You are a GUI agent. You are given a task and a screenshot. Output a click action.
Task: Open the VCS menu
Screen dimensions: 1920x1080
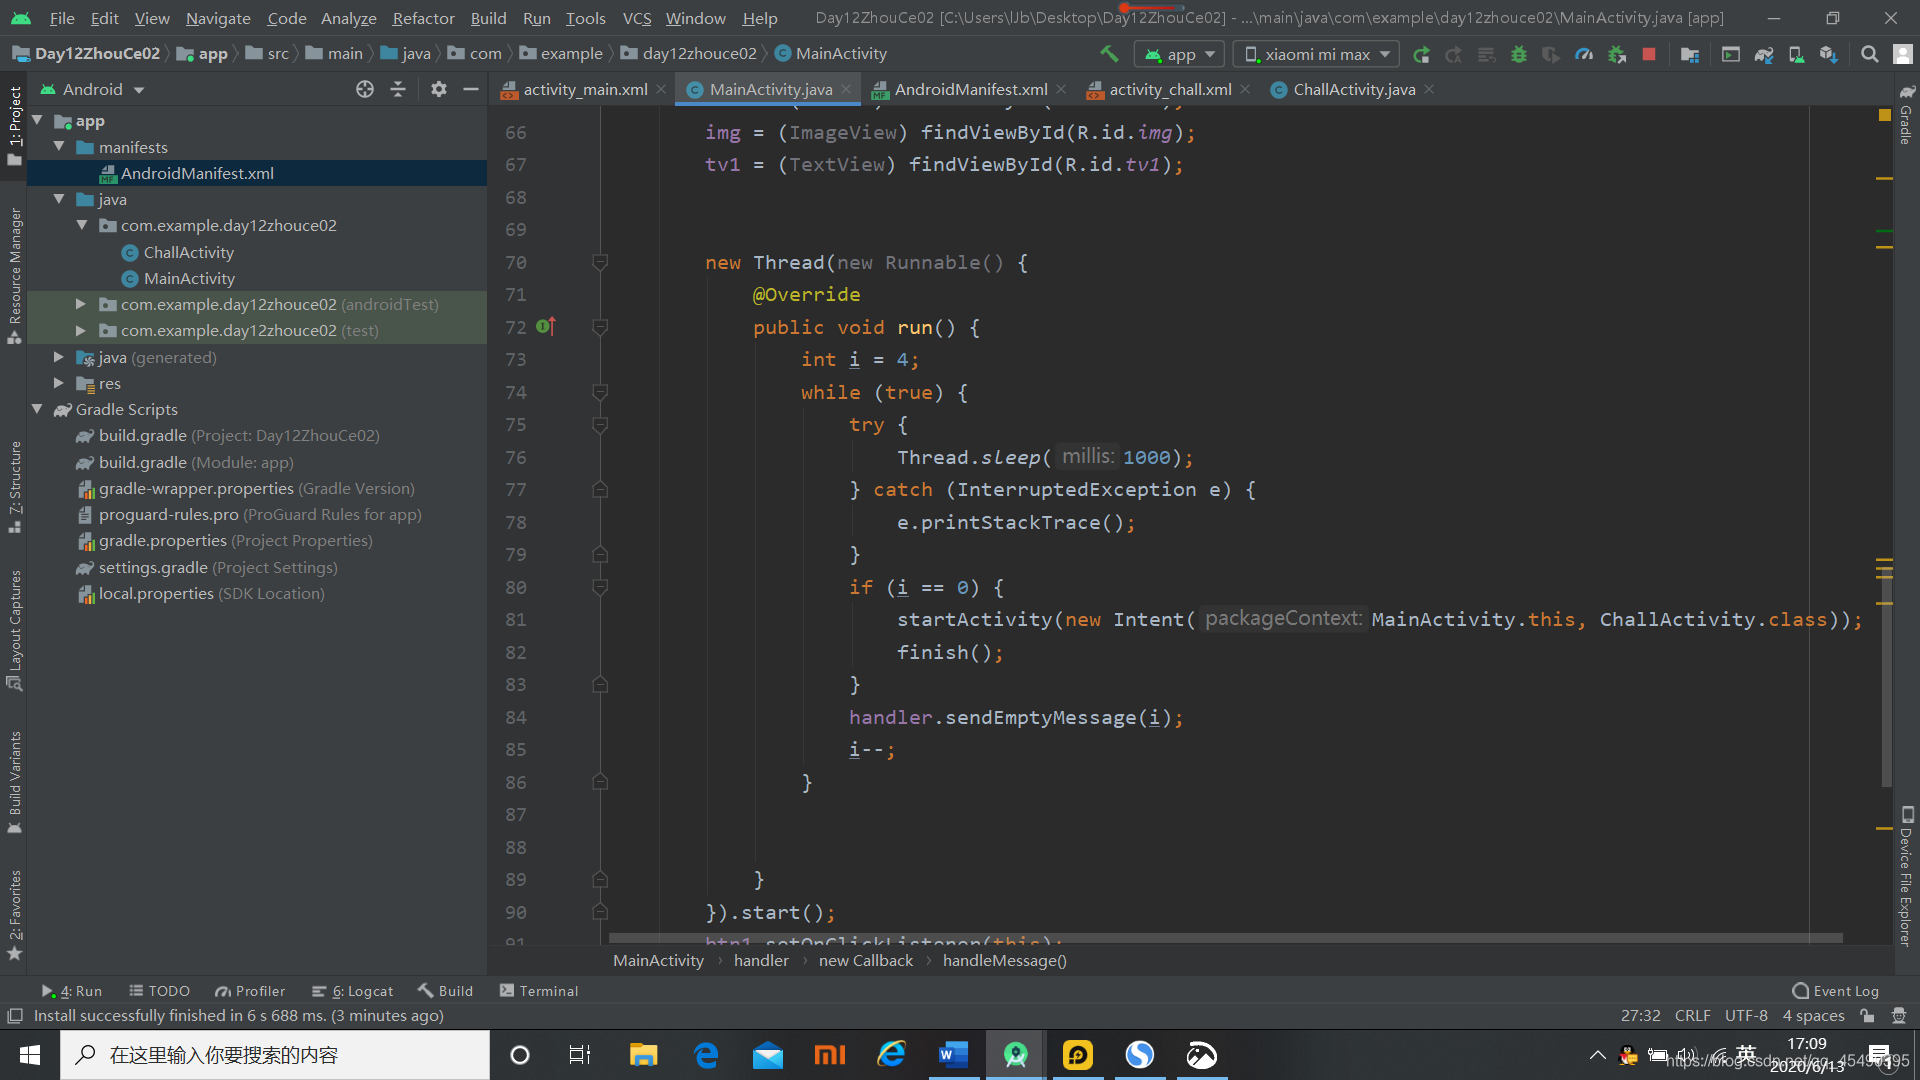click(x=636, y=18)
